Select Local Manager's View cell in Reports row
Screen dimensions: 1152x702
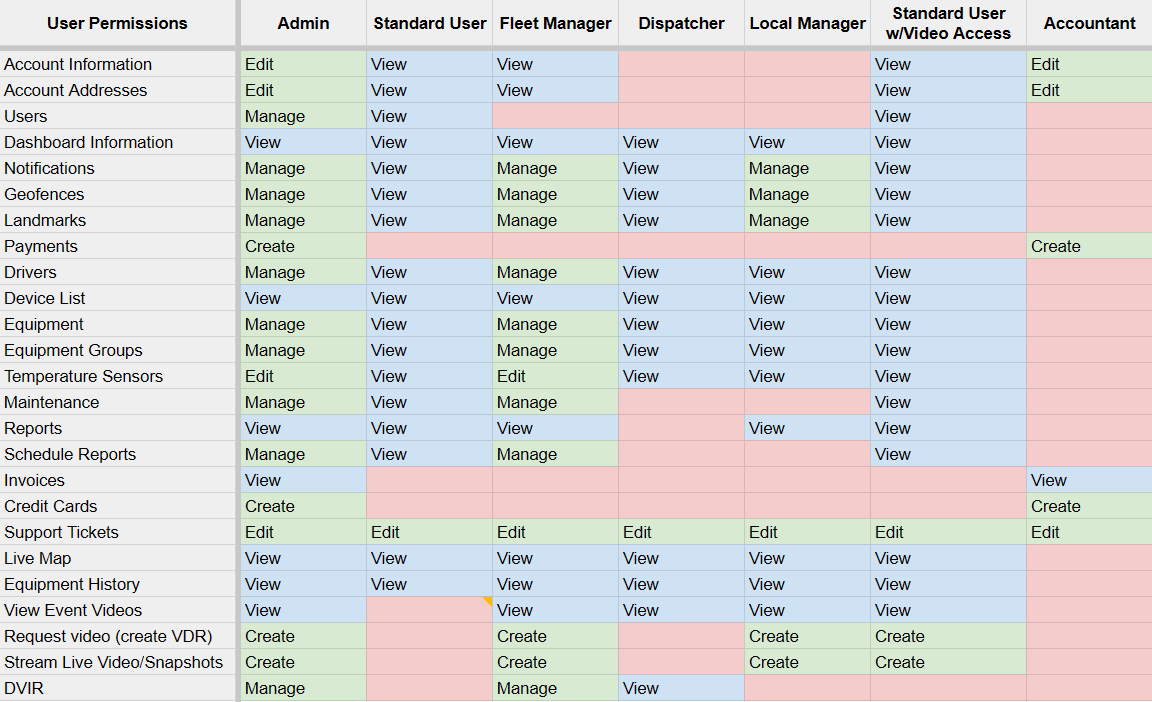[807, 428]
